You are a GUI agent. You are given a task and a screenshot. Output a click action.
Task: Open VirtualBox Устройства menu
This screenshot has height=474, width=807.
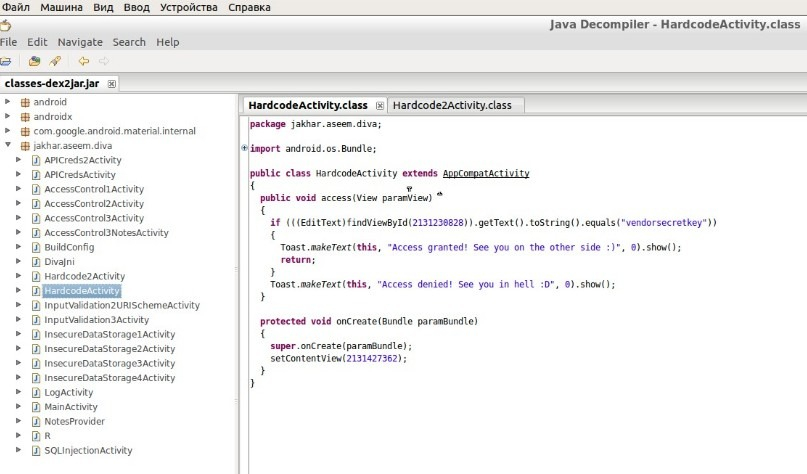click(188, 7)
